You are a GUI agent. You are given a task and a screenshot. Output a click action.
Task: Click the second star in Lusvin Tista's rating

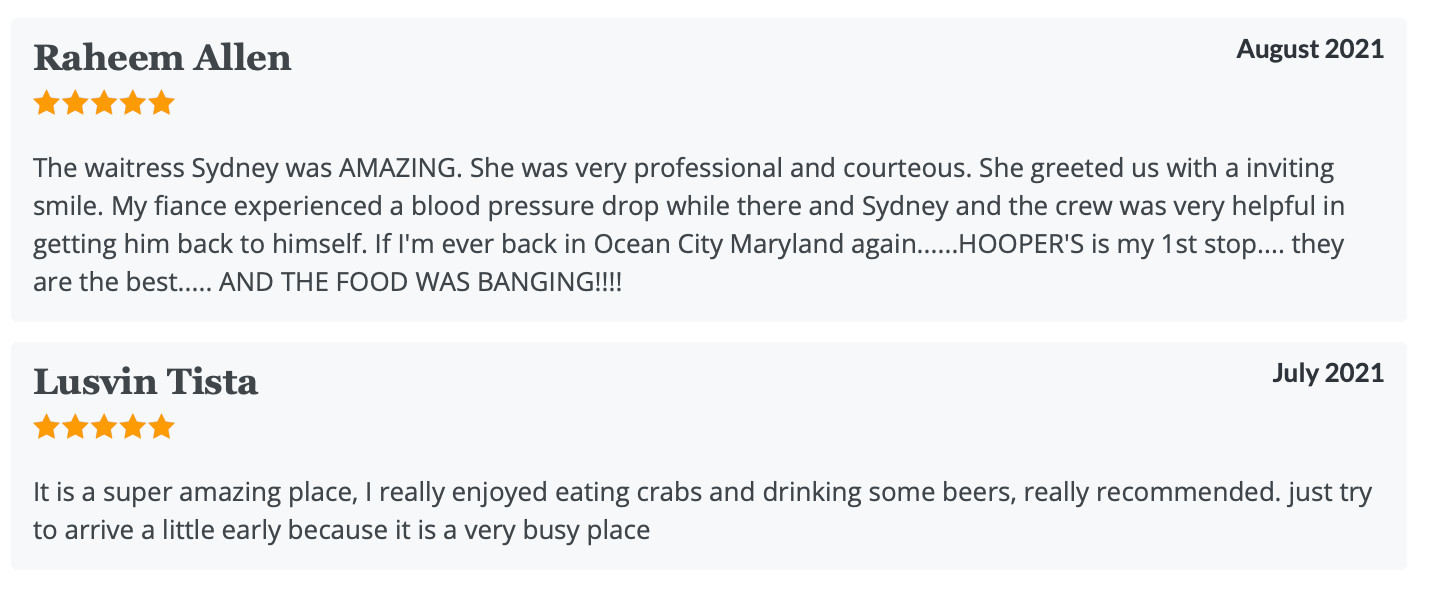pos(75,428)
